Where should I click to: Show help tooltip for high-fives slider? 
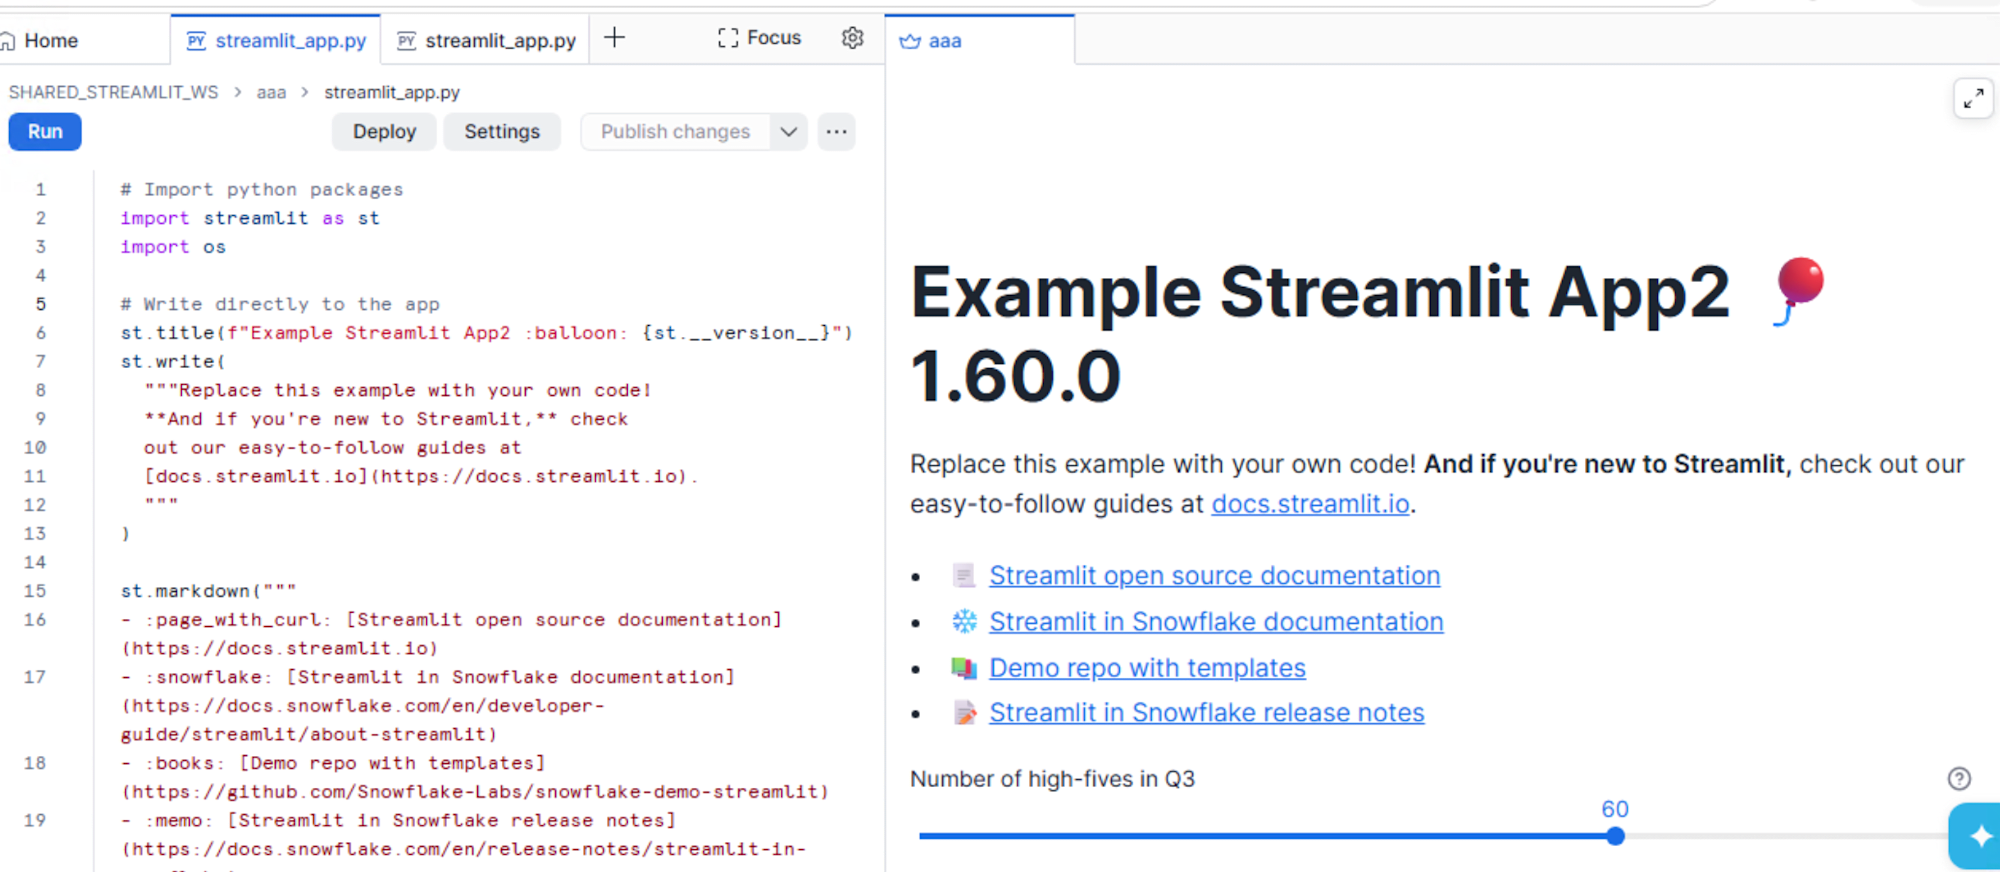tap(1959, 778)
